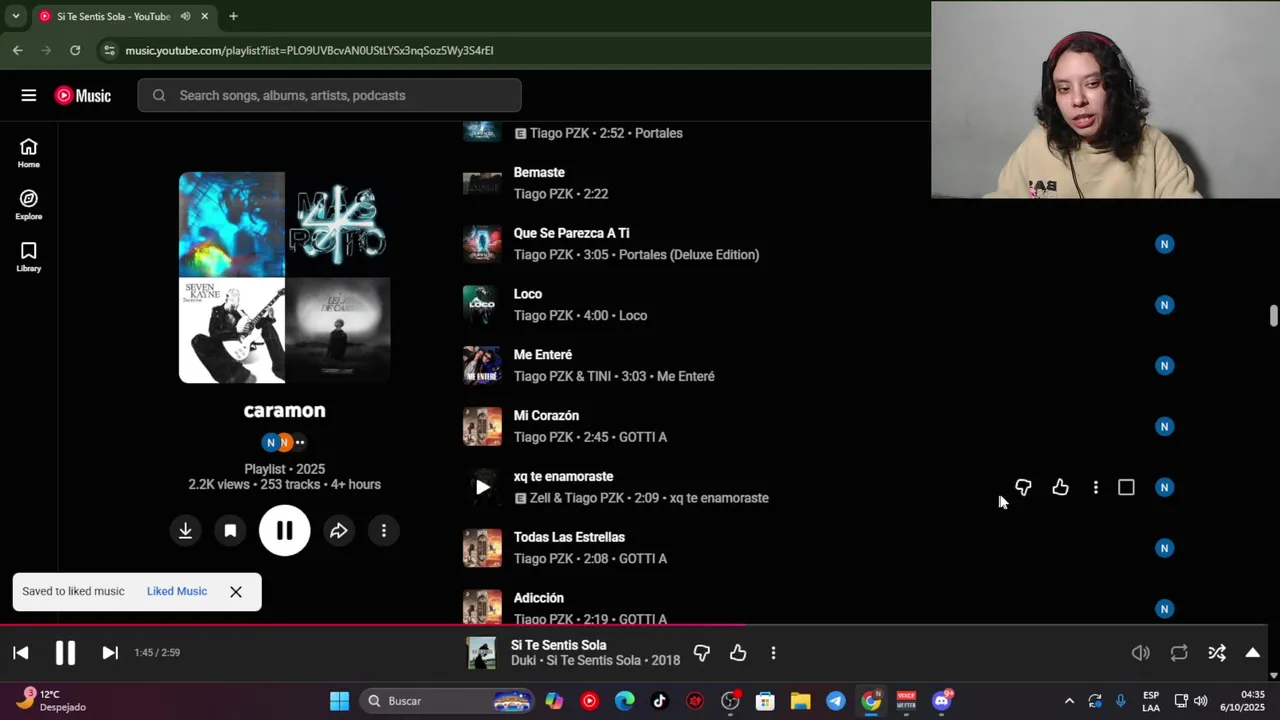Open GOTTI A album link on Mi Corazón row
Screen dimensions: 1280x720
click(643, 437)
